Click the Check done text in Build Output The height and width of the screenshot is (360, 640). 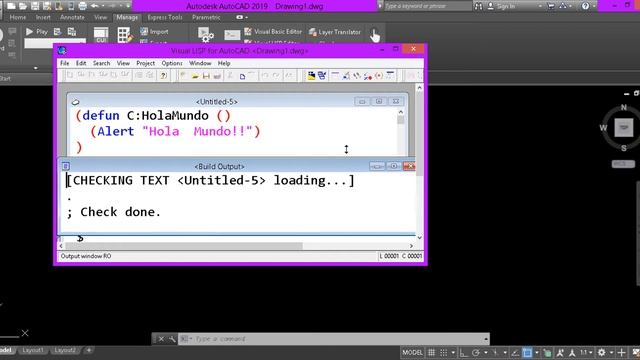pos(120,212)
